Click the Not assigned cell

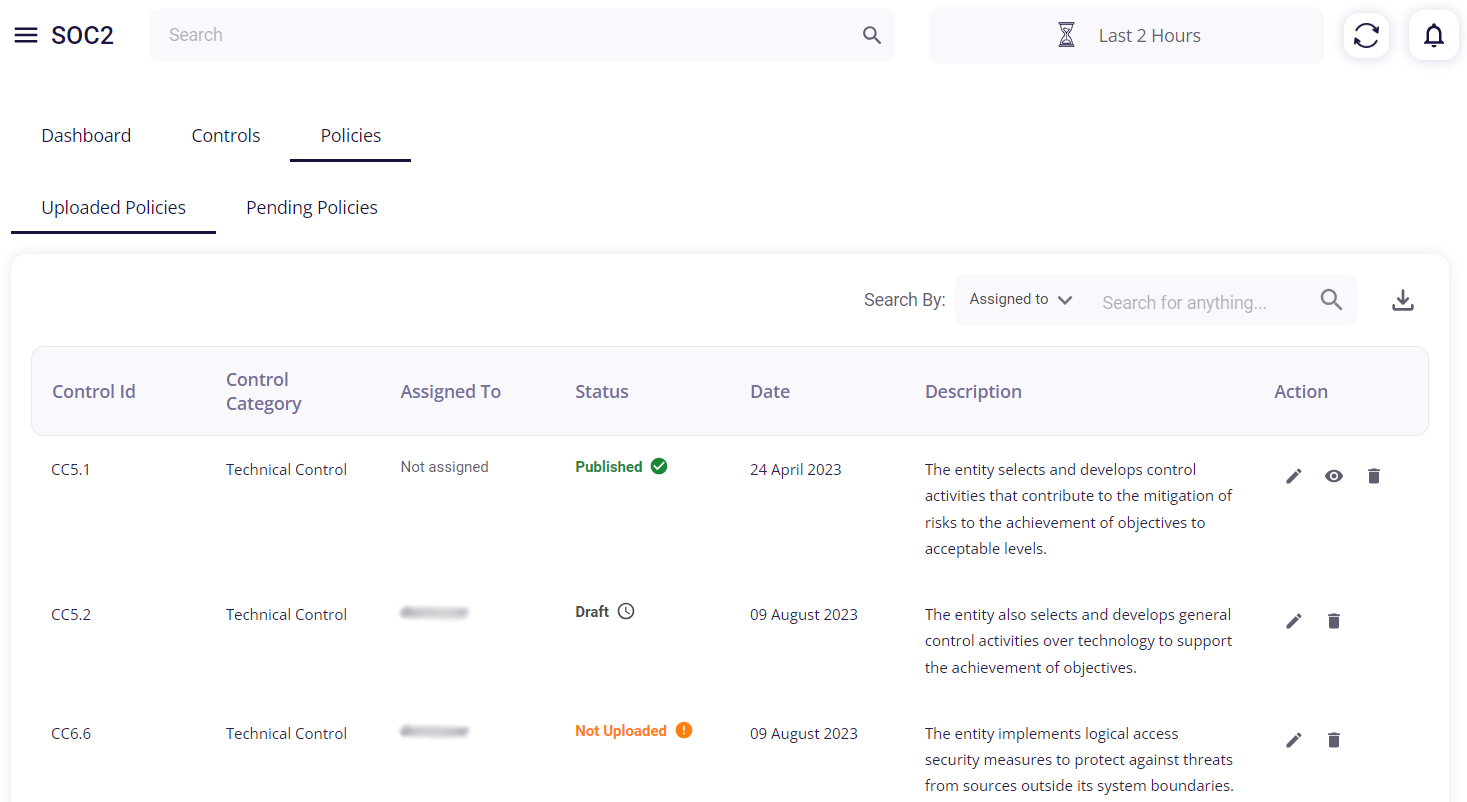[445, 467]
